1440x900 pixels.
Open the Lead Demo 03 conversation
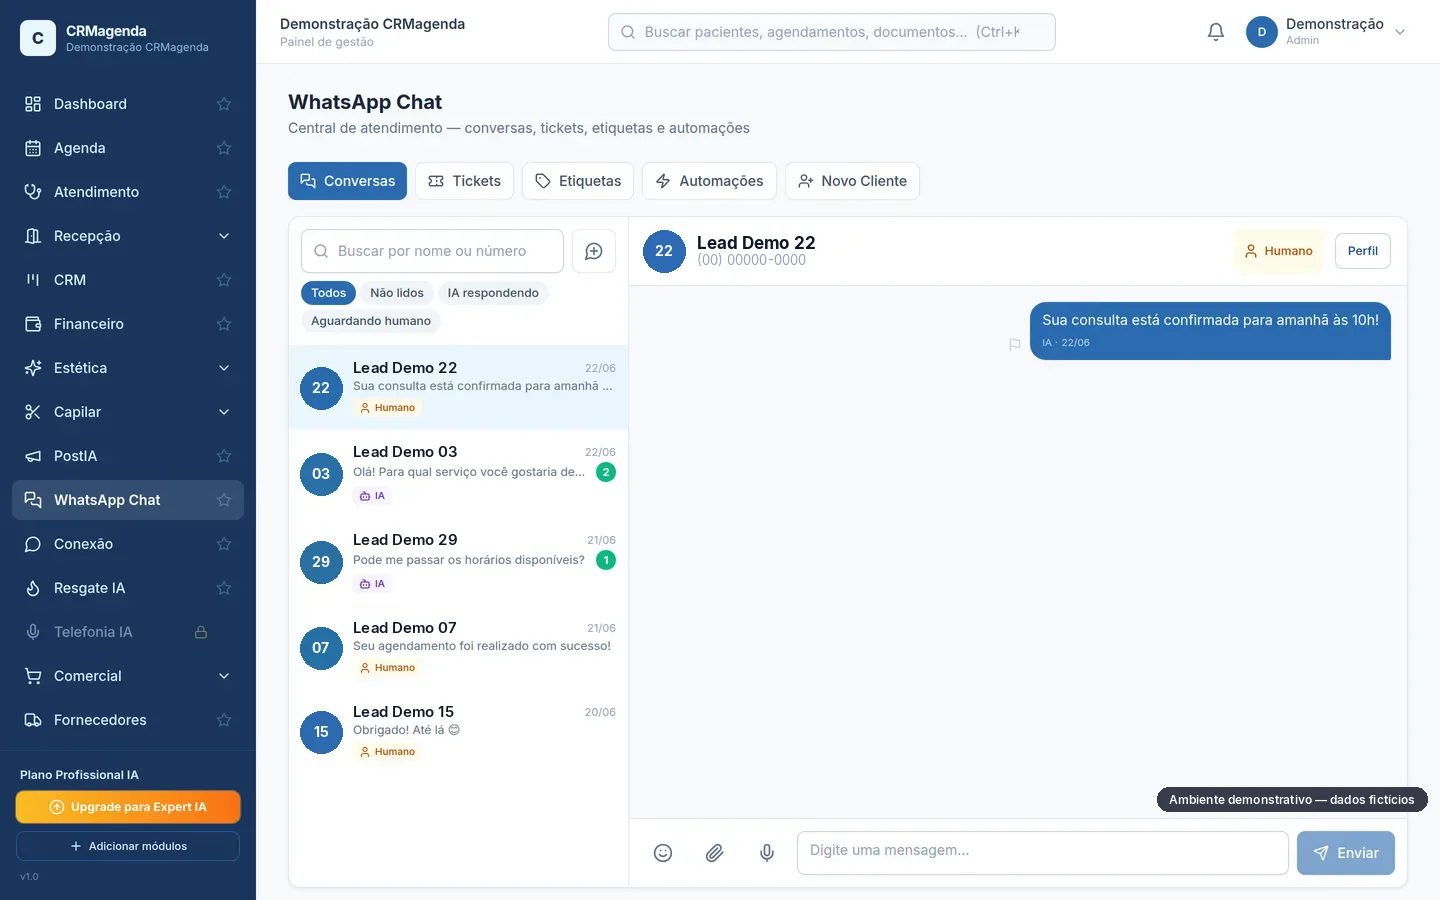click(458, 474)
